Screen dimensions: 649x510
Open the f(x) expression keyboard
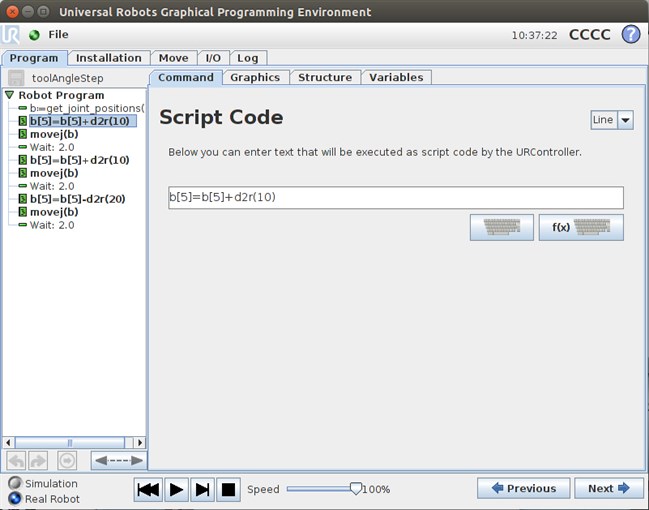[x=581, y=227]
